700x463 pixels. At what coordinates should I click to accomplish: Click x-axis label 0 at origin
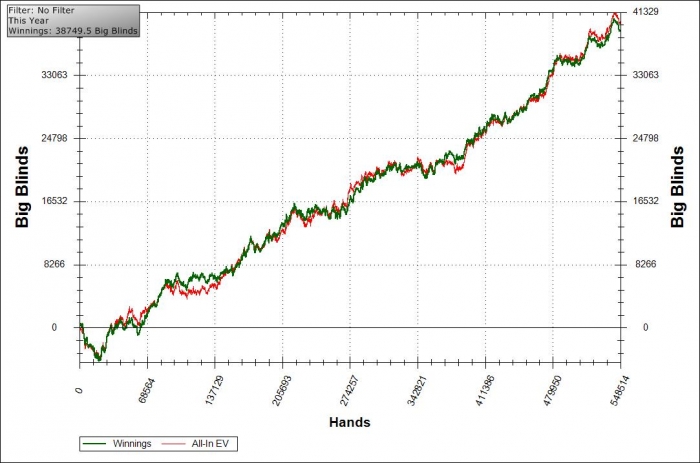tap(79, 390)
